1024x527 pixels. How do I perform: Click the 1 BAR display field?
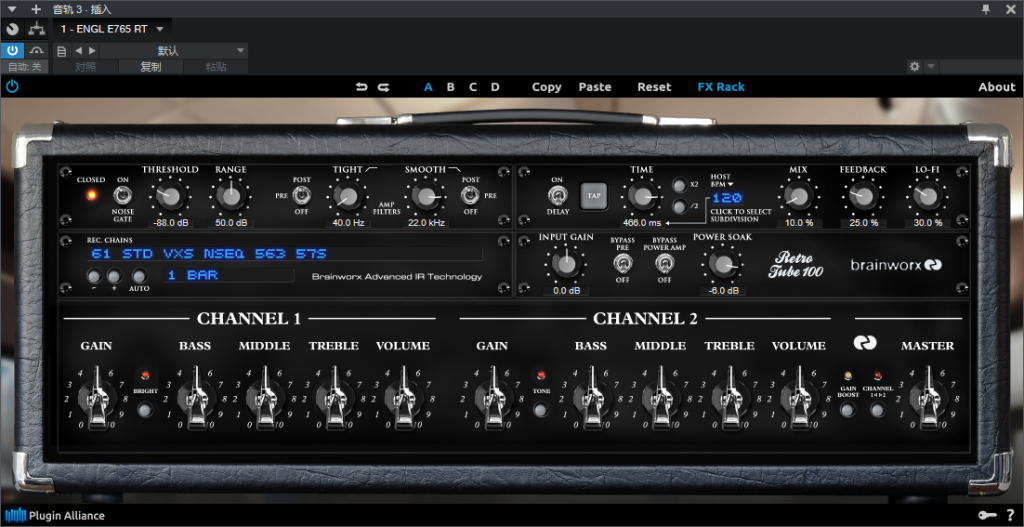229,276
